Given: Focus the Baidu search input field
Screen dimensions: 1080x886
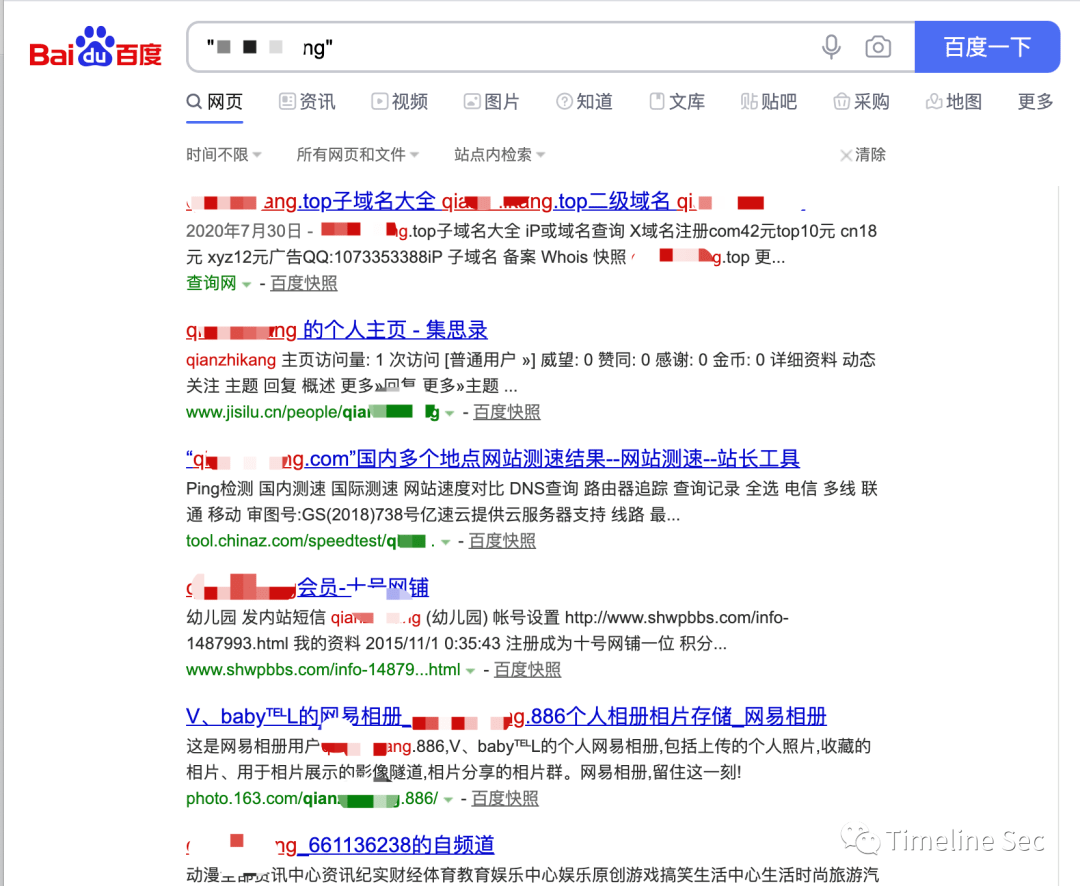Looking at the screenshot, I should (500, 47).
